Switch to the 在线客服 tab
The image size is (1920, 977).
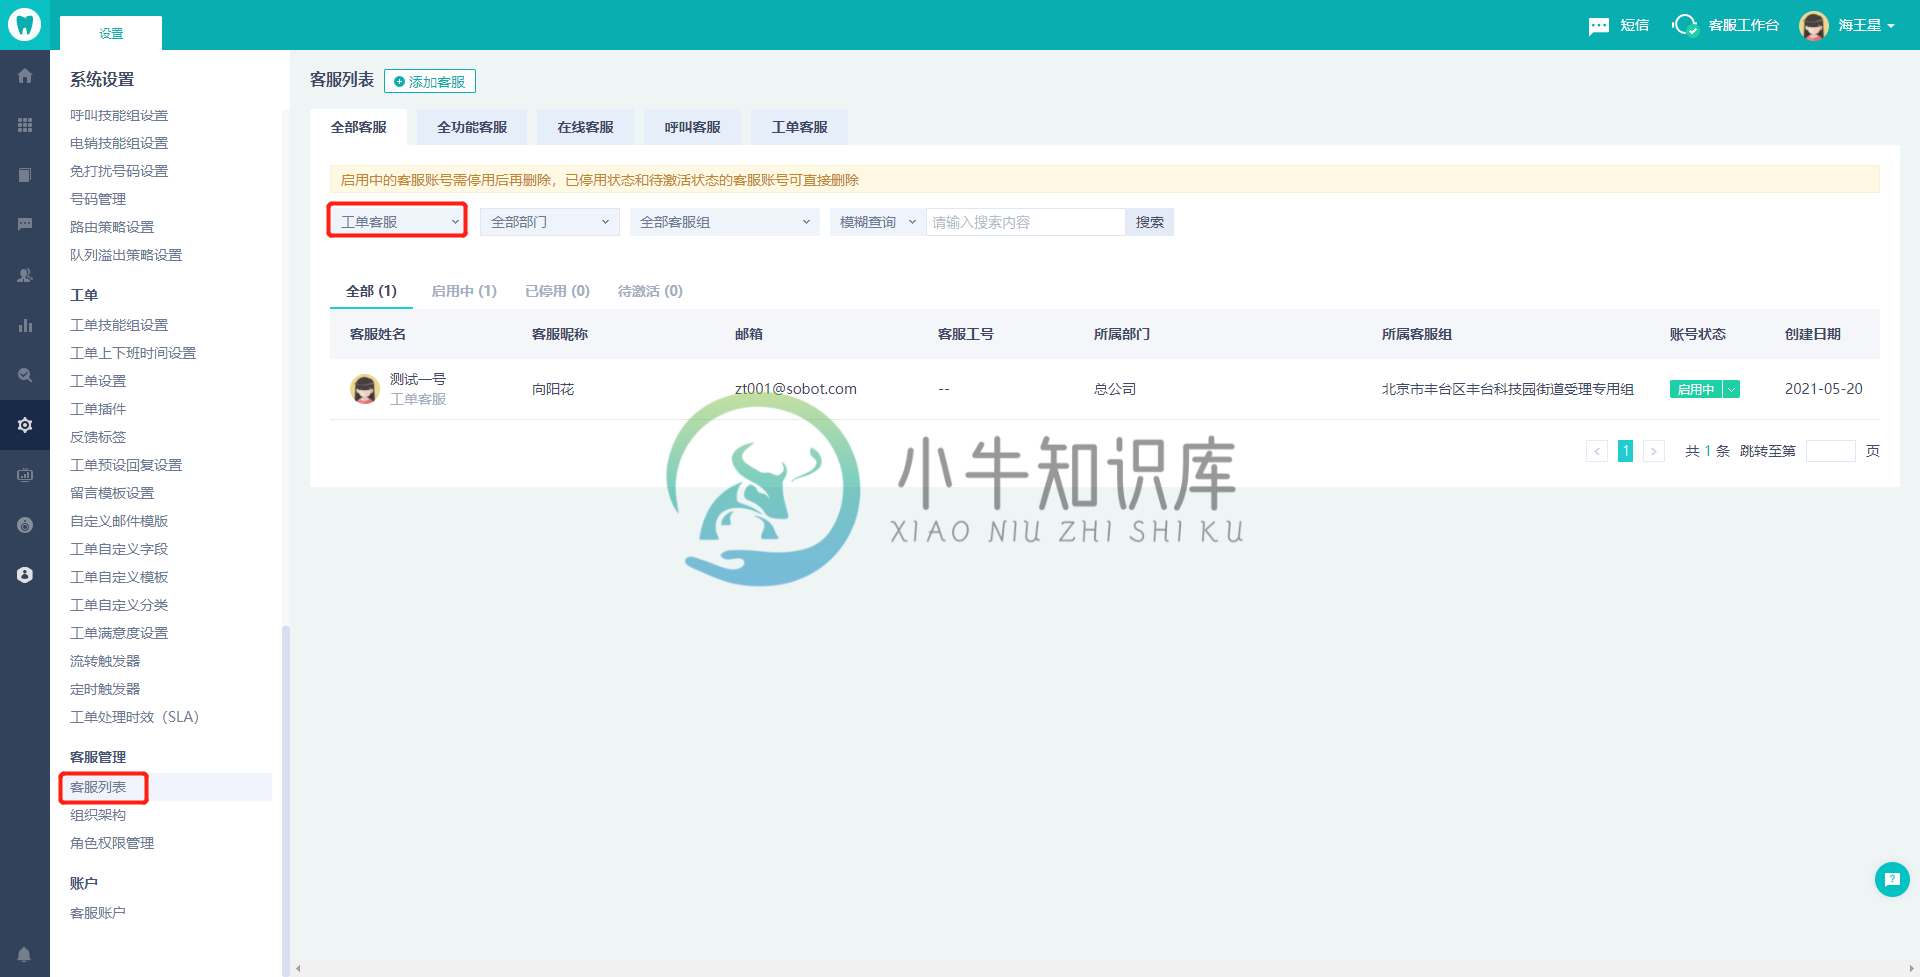(x=585, y=127)
